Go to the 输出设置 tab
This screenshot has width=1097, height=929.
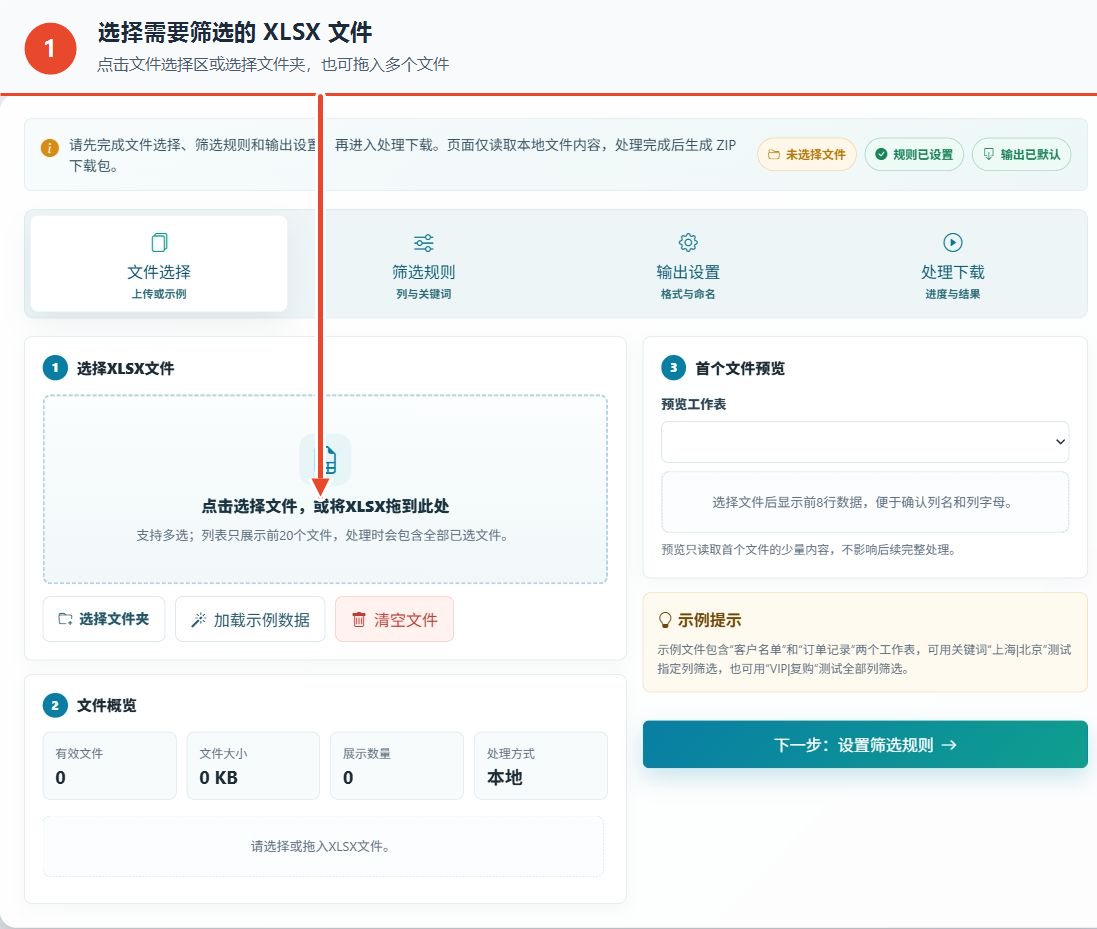[688, 264]
